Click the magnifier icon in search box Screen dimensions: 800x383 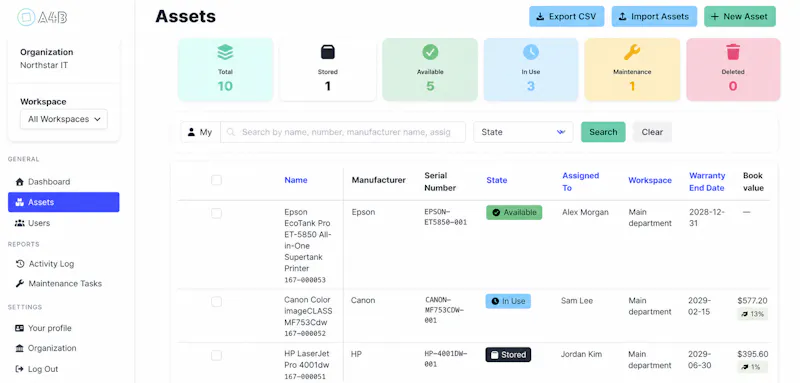click(x=231, y=132)
